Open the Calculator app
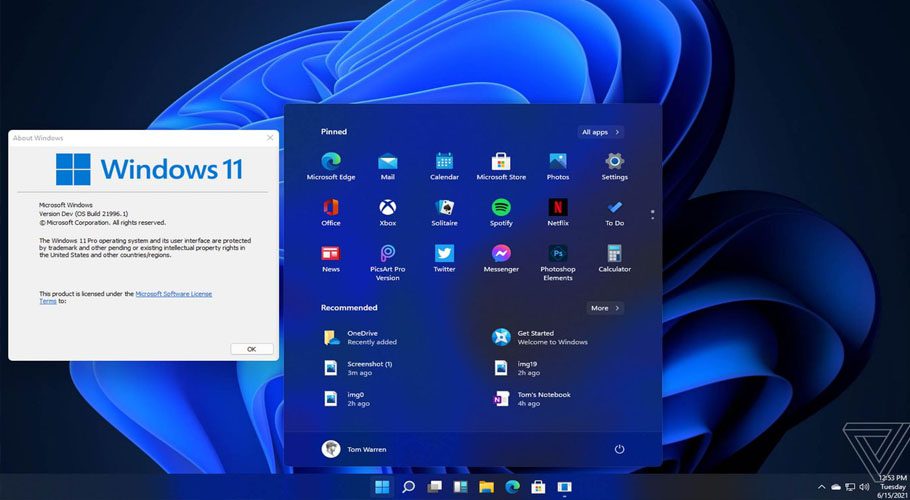 [615, 258]
